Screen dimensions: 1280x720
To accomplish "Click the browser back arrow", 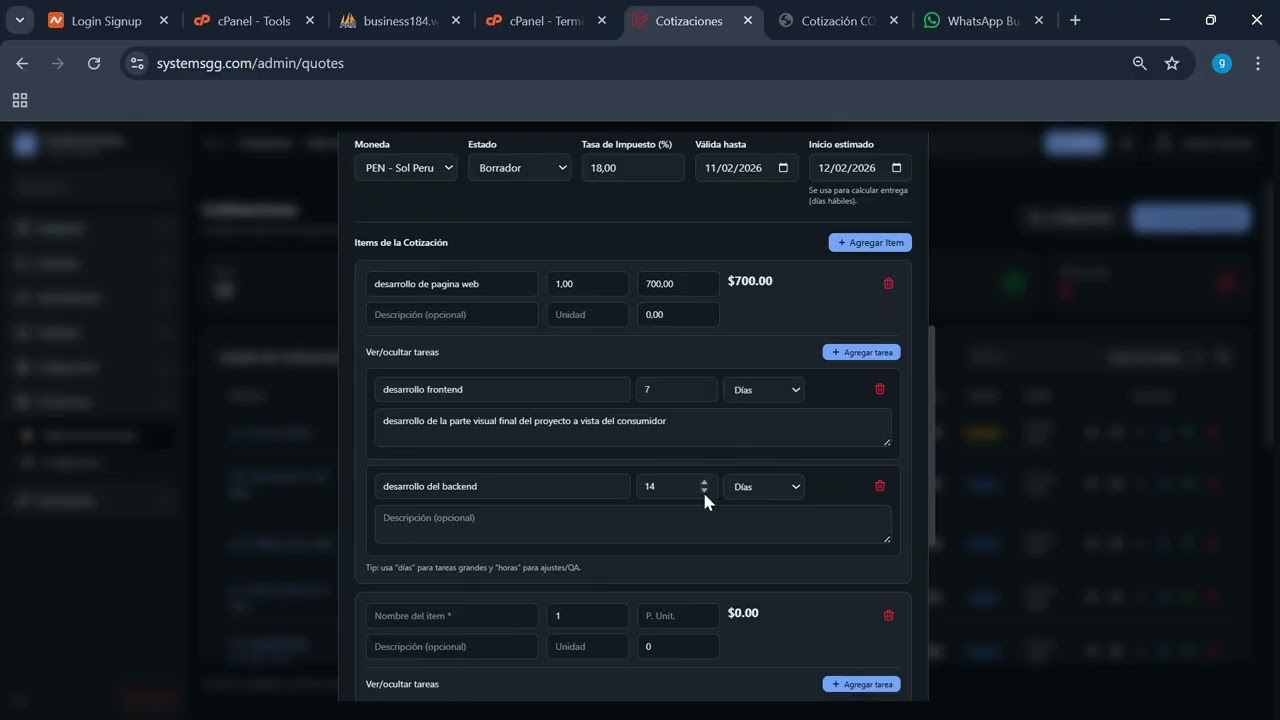I will (22, 63).
